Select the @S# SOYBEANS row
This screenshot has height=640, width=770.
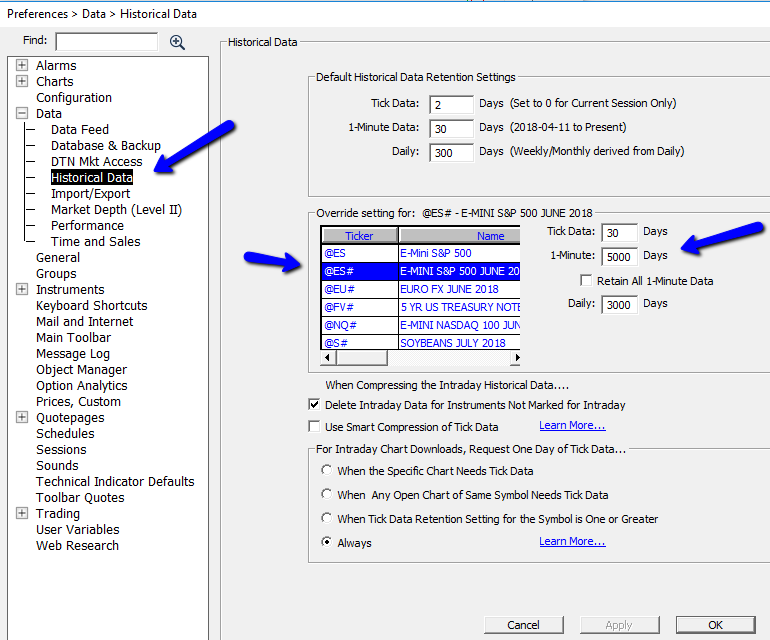420,342
